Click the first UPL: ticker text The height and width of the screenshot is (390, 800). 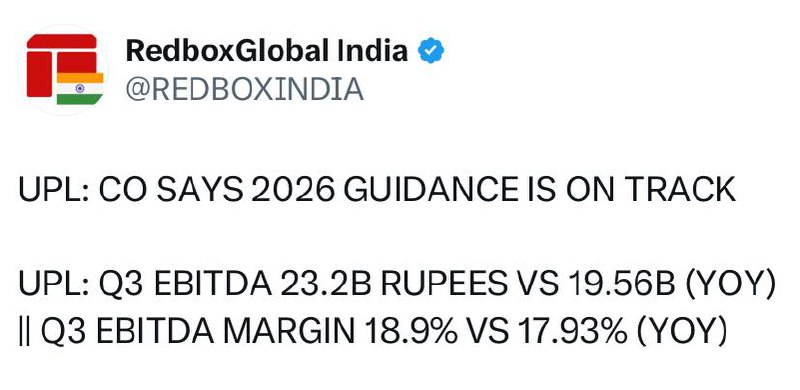coord(54,190)
